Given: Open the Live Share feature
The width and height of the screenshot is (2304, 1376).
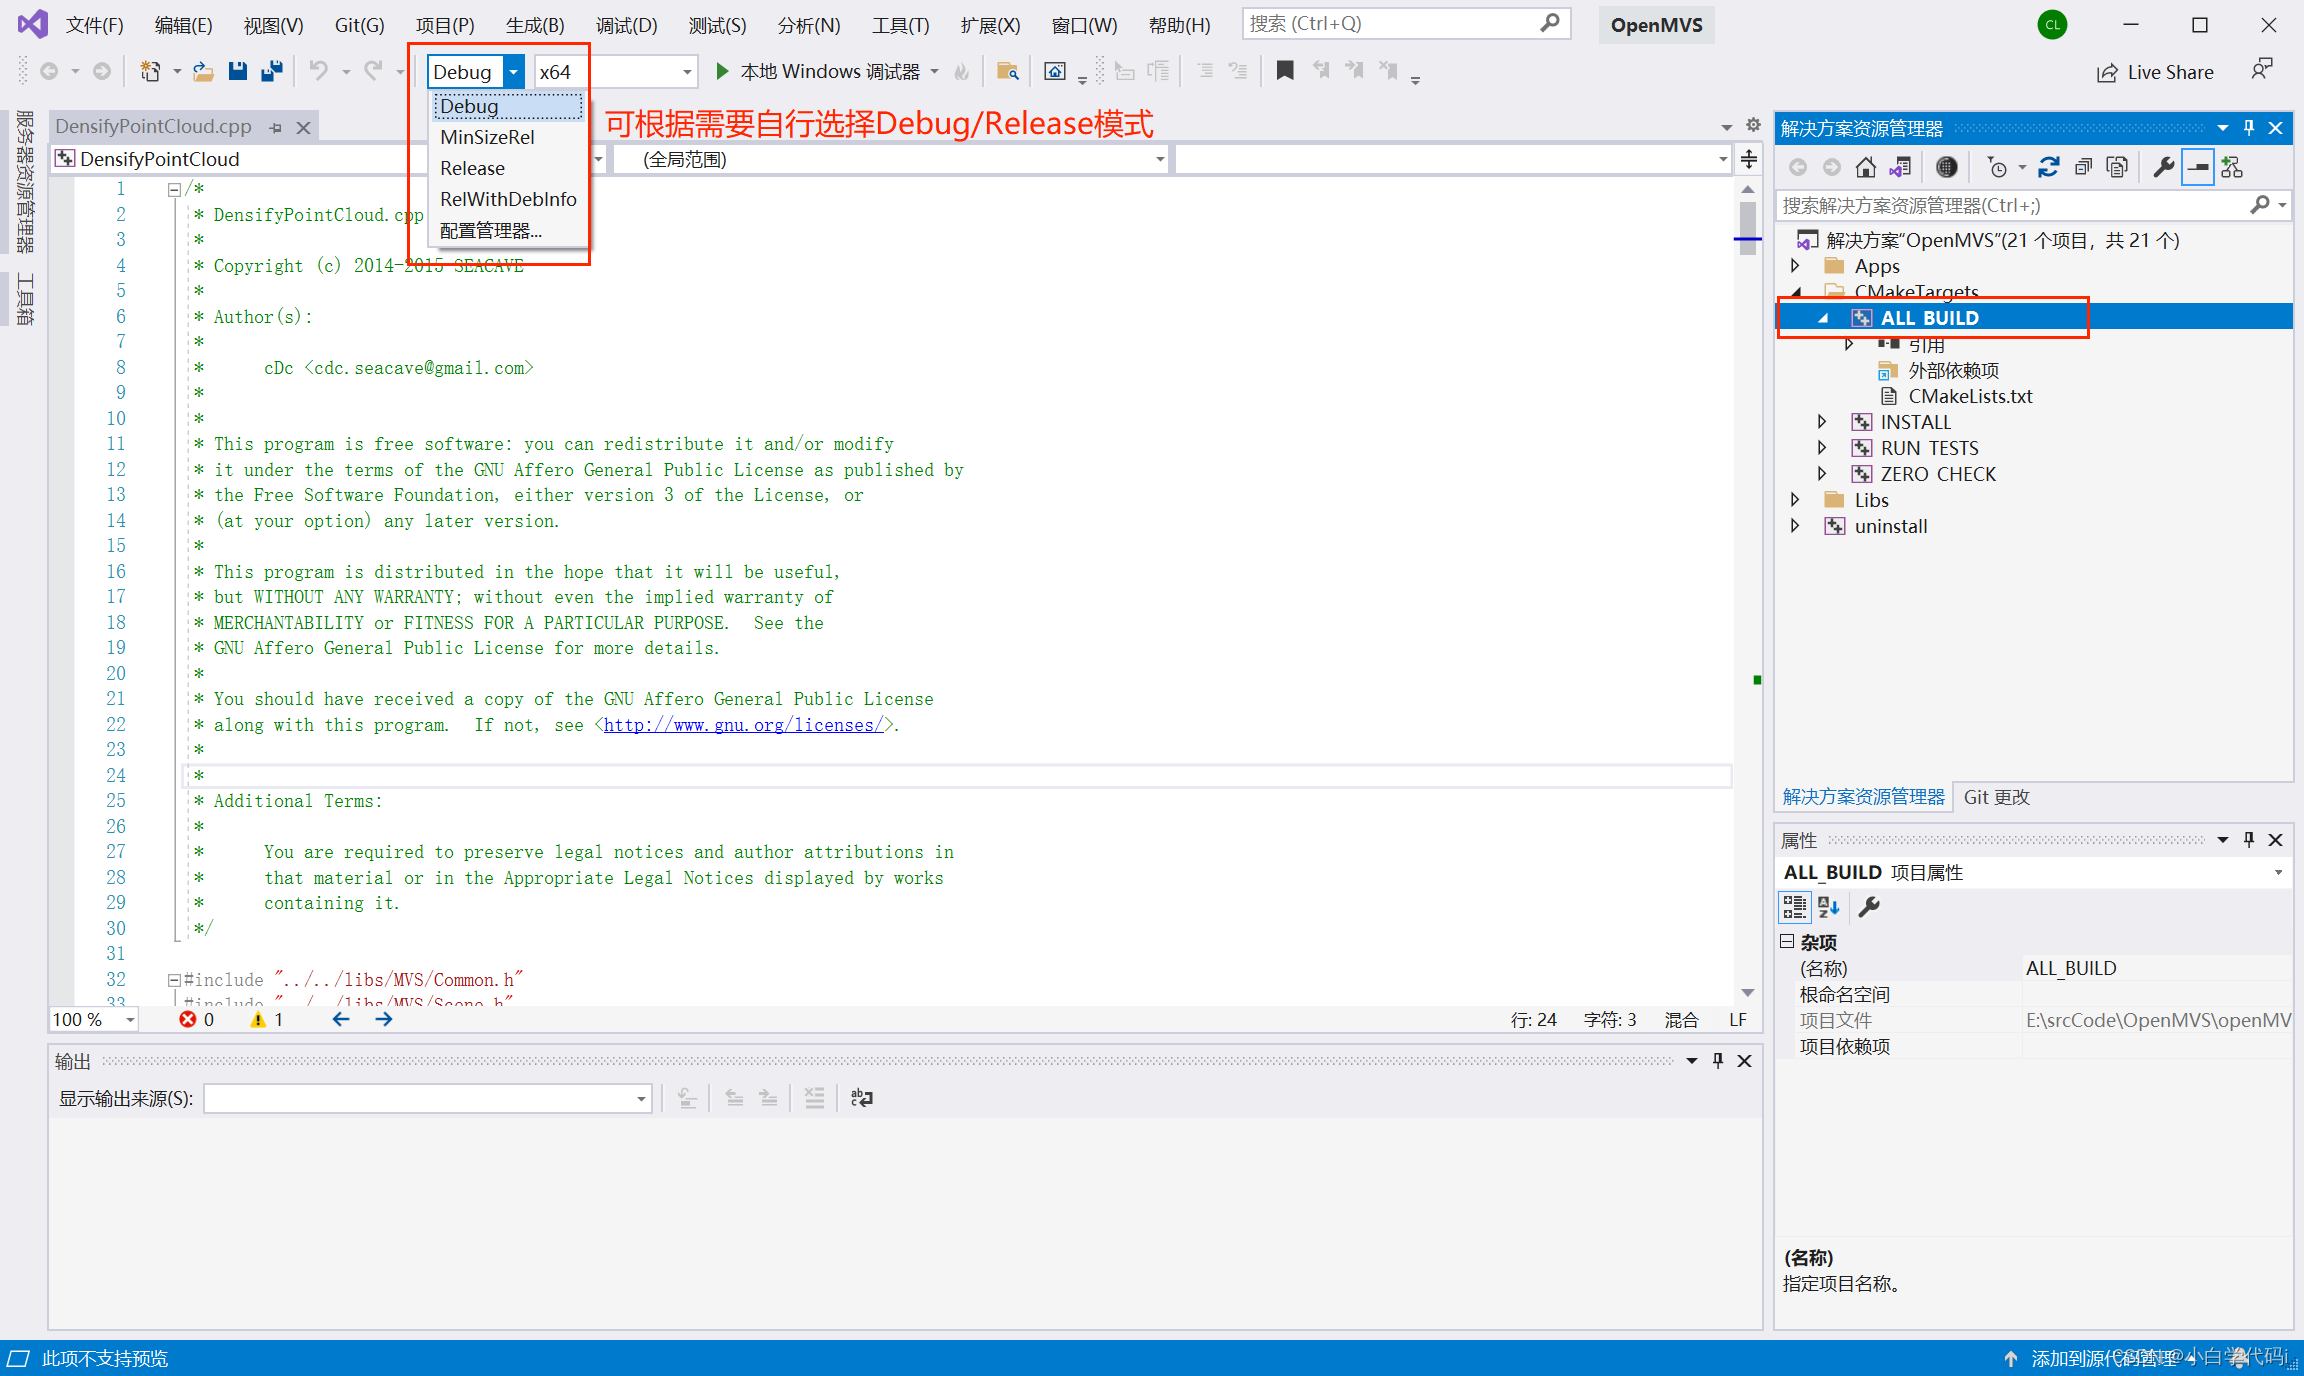Looking at the screenshot, I should [2156, 71].
